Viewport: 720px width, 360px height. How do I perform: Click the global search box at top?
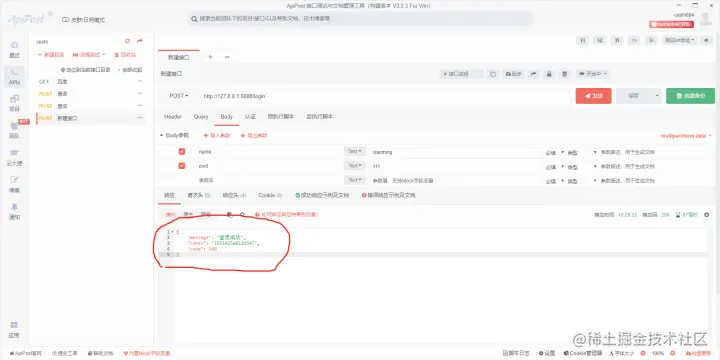coord(360,19)
